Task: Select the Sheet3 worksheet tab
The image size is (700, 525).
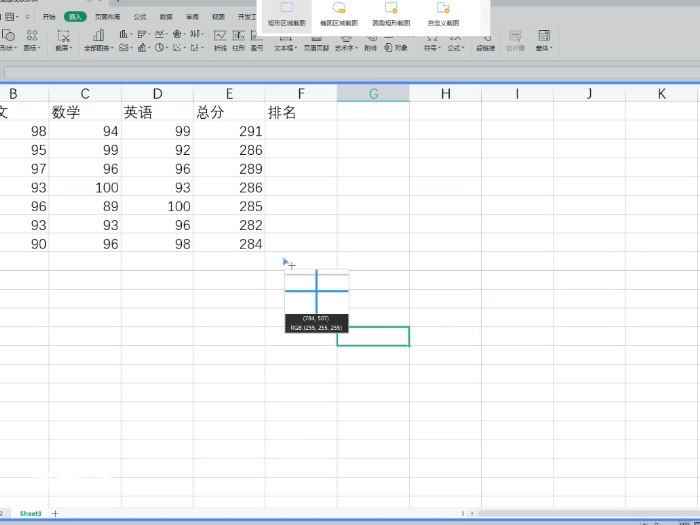Action: click(31, 513)
